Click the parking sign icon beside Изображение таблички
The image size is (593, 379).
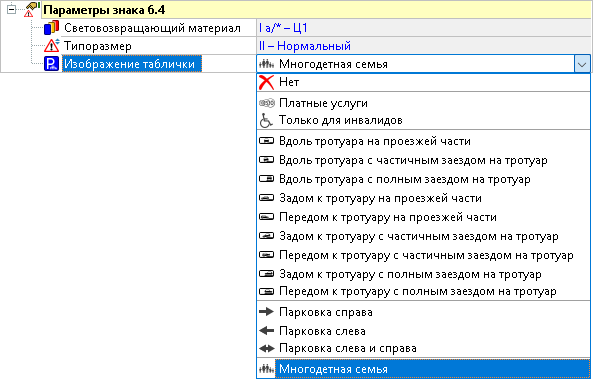[x=51, y=64]
